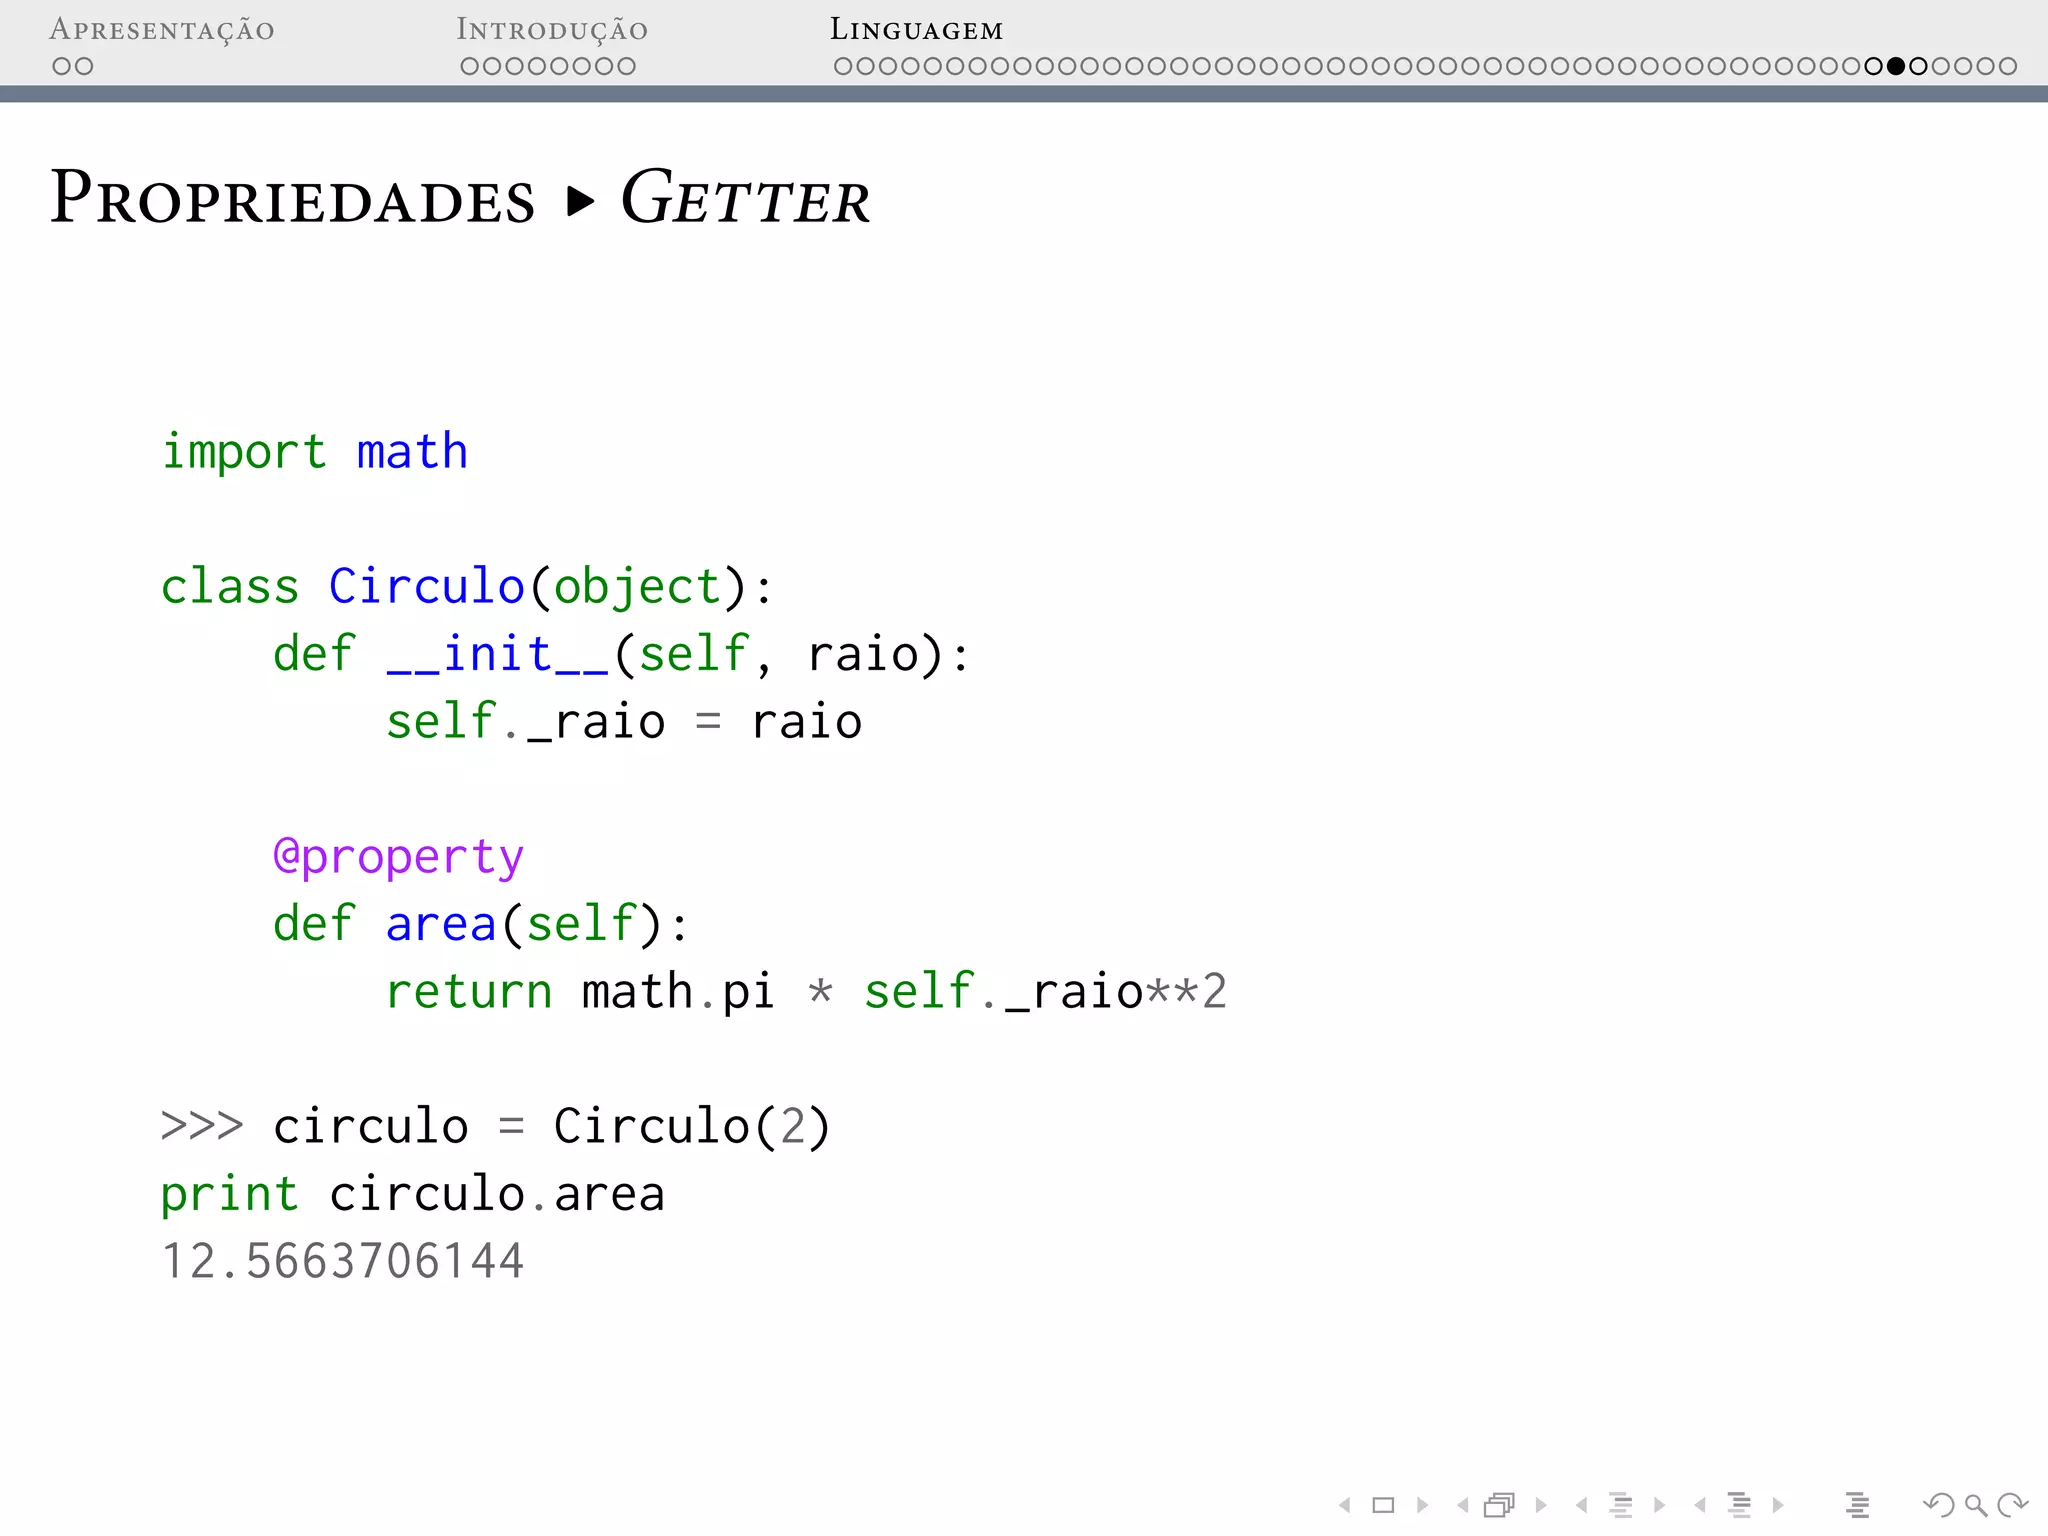Screen dimensions: 2048x1536
Task: Click the 'self._raio = raio' line
Action: [x=624, y=722]
